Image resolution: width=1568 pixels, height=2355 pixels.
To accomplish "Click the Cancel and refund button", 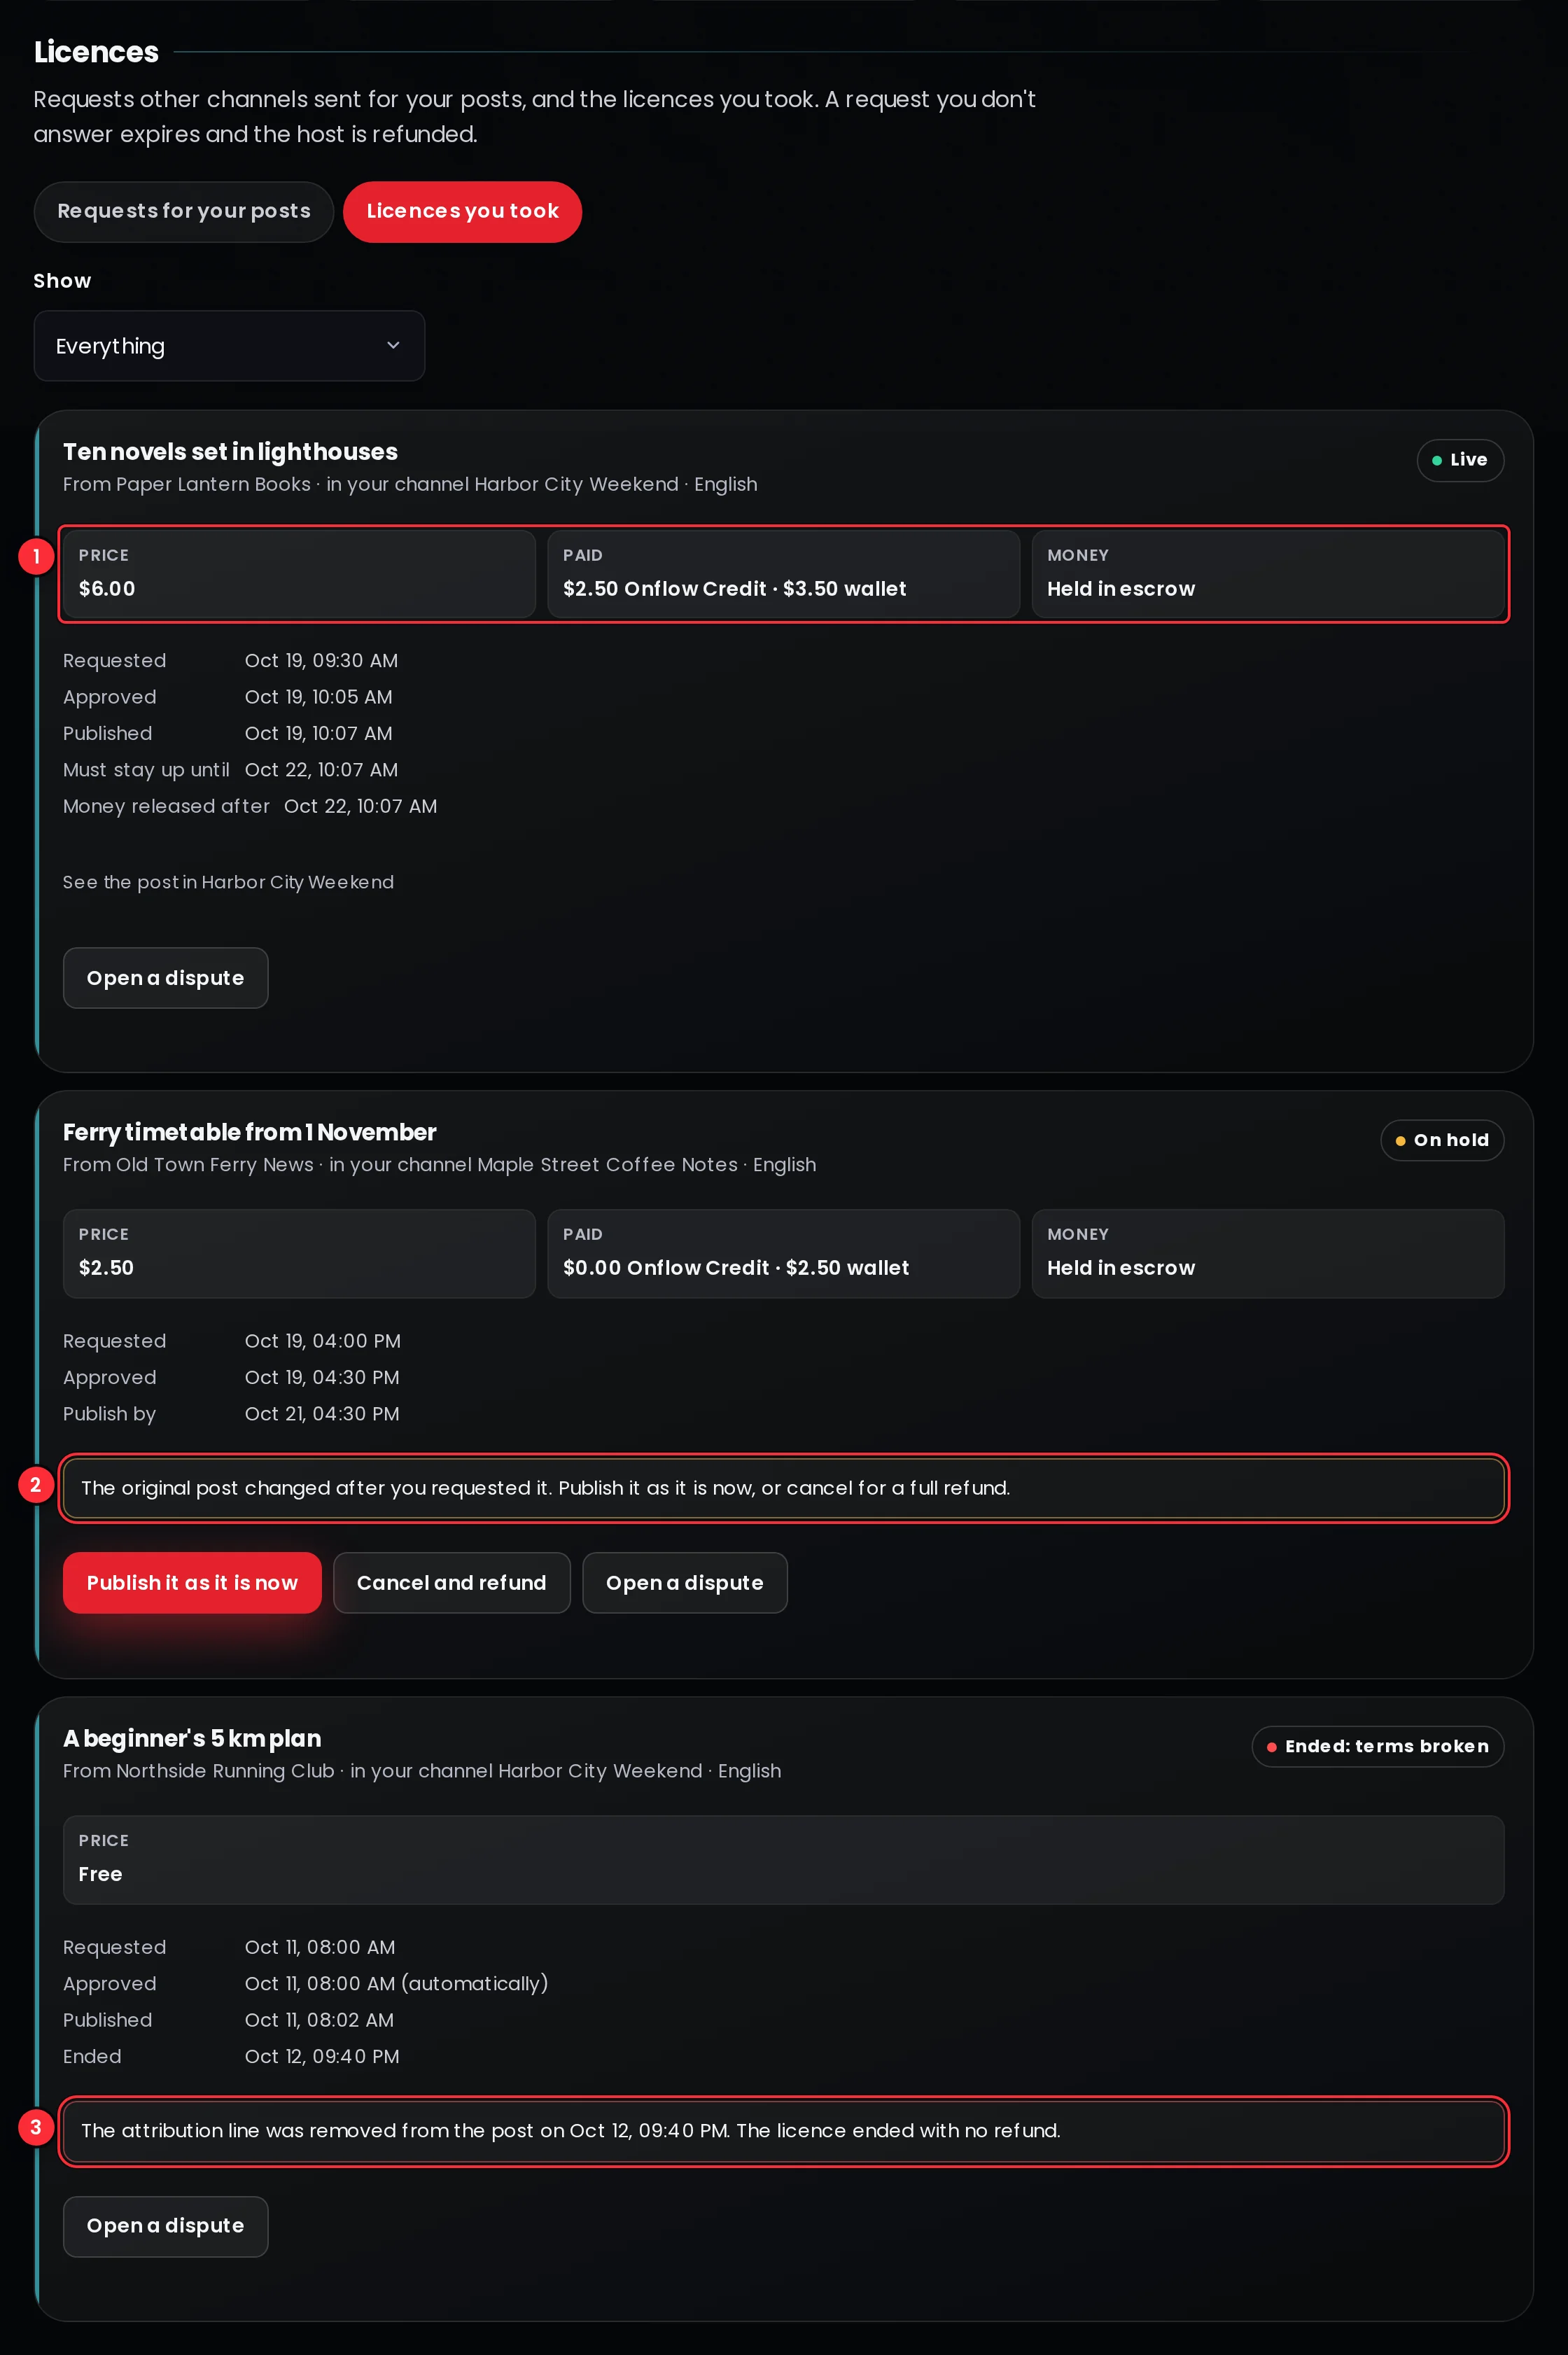I will (x=451, y=1582).
